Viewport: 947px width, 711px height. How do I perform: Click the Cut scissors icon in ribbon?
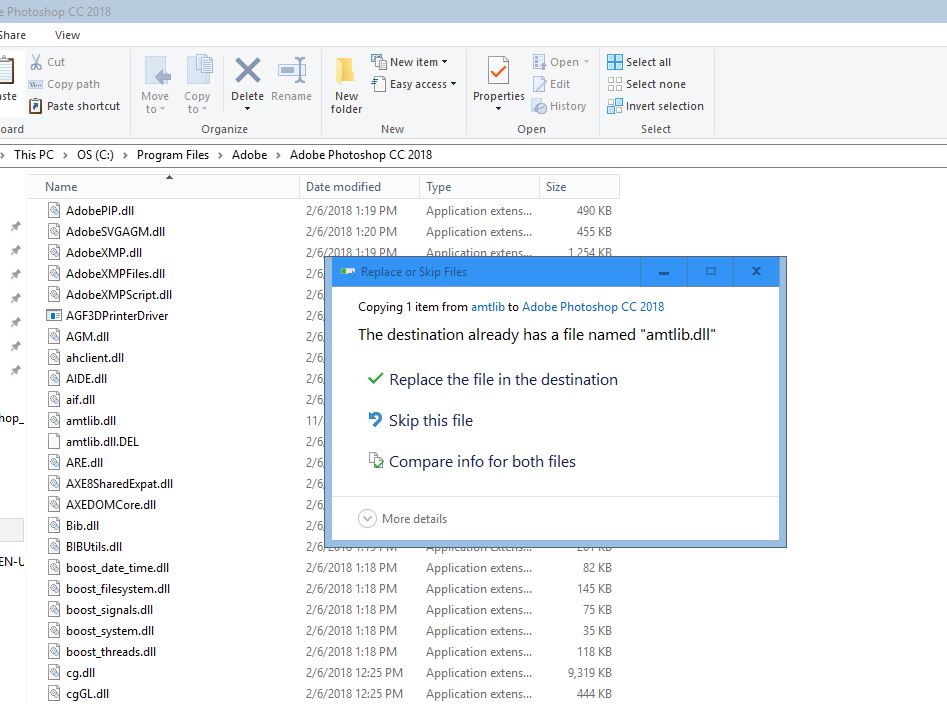click(36, 62)
